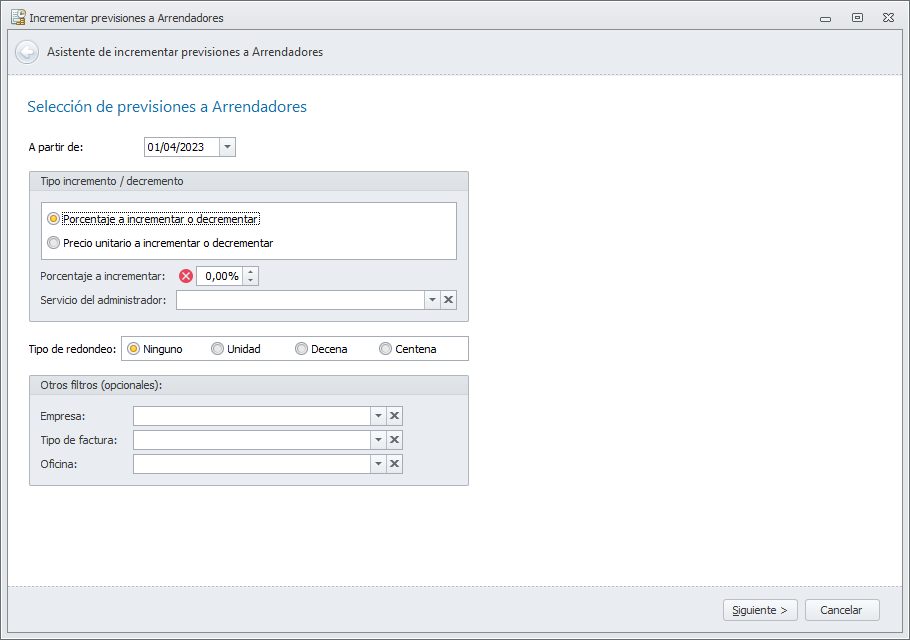
Task: Expand the Servicio del administrador dropdown
Action: (x=432, y=300)
